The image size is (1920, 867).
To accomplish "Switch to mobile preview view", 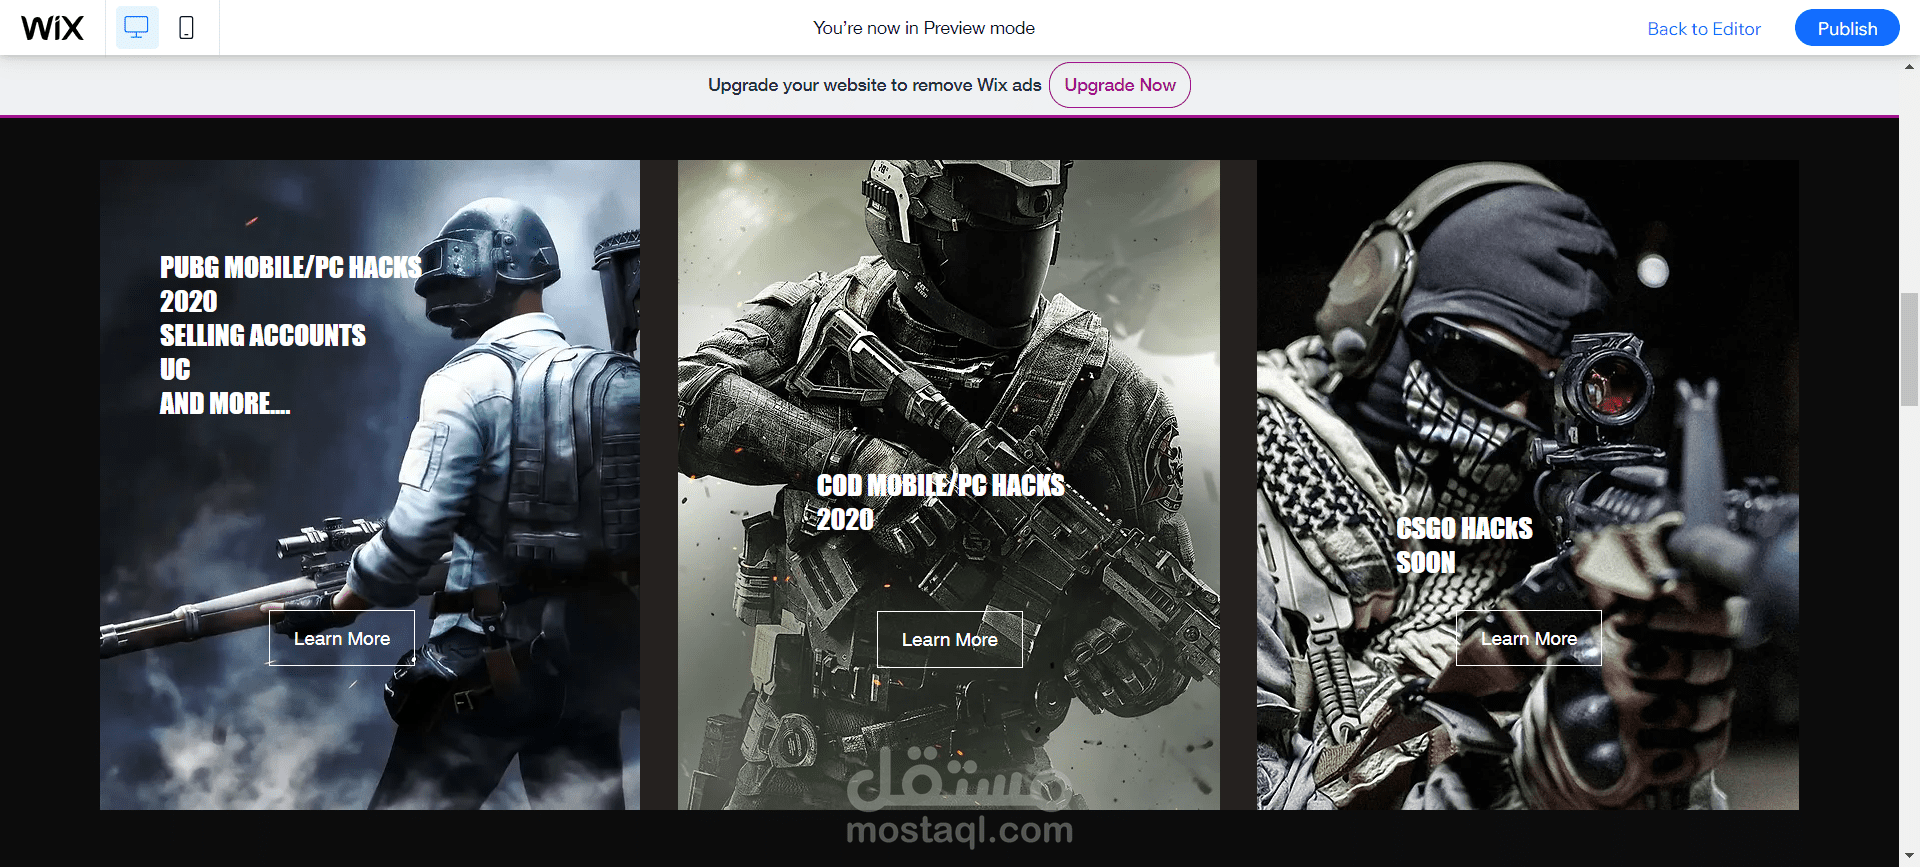I will [186, 27].
